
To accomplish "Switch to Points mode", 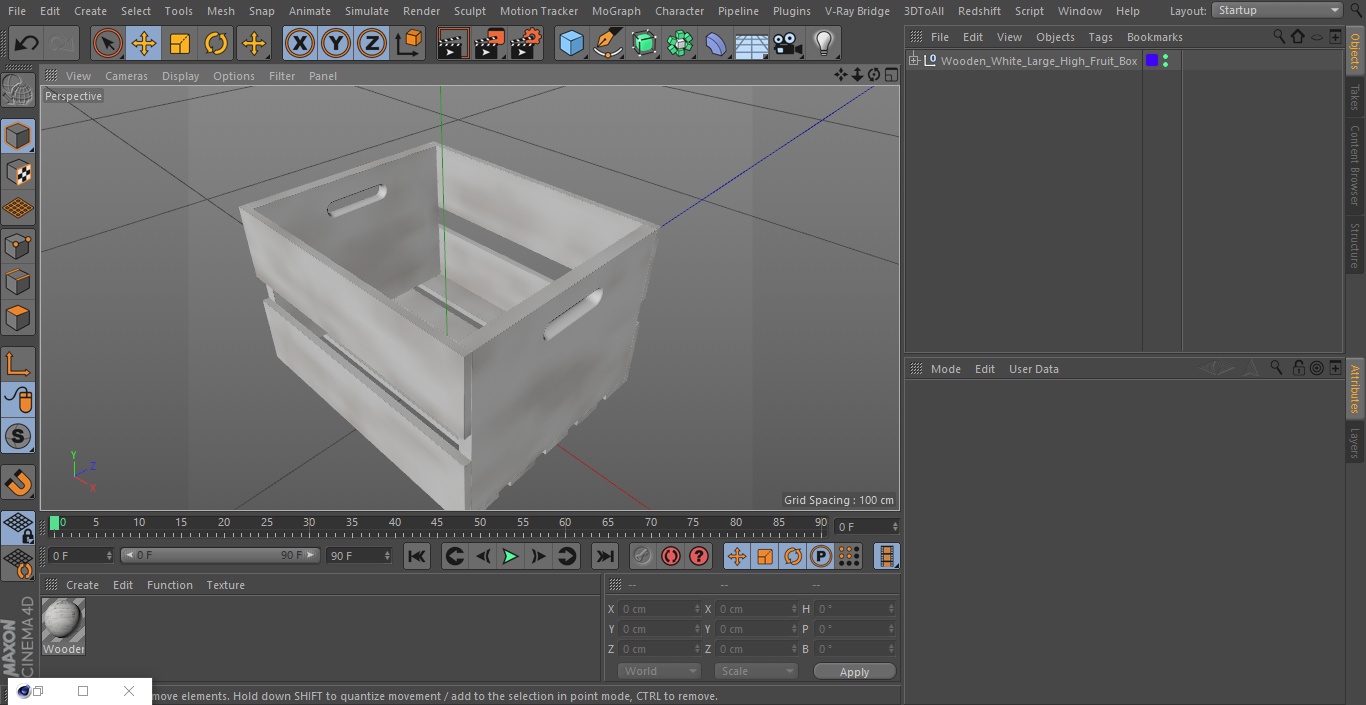I will click(18, 246).
